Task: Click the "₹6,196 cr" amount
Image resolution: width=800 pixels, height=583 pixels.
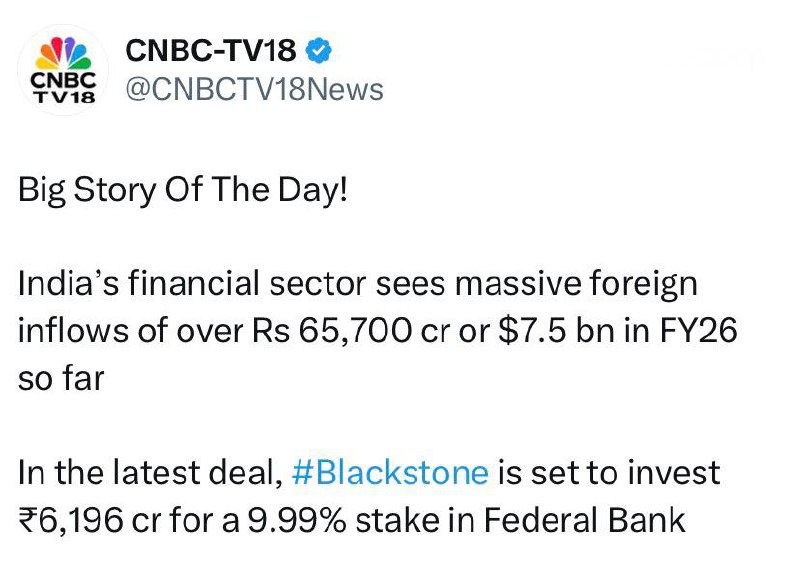Action: pos(80,520)
